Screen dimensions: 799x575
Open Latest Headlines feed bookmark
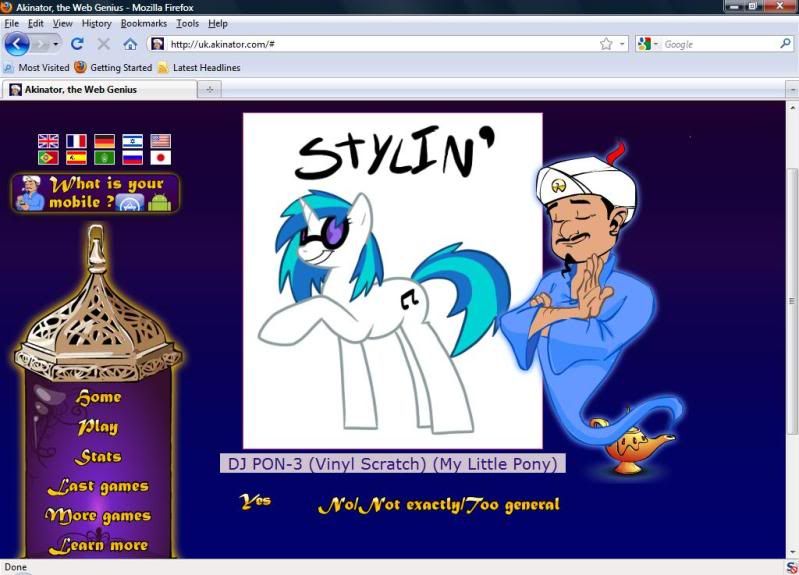199,67
